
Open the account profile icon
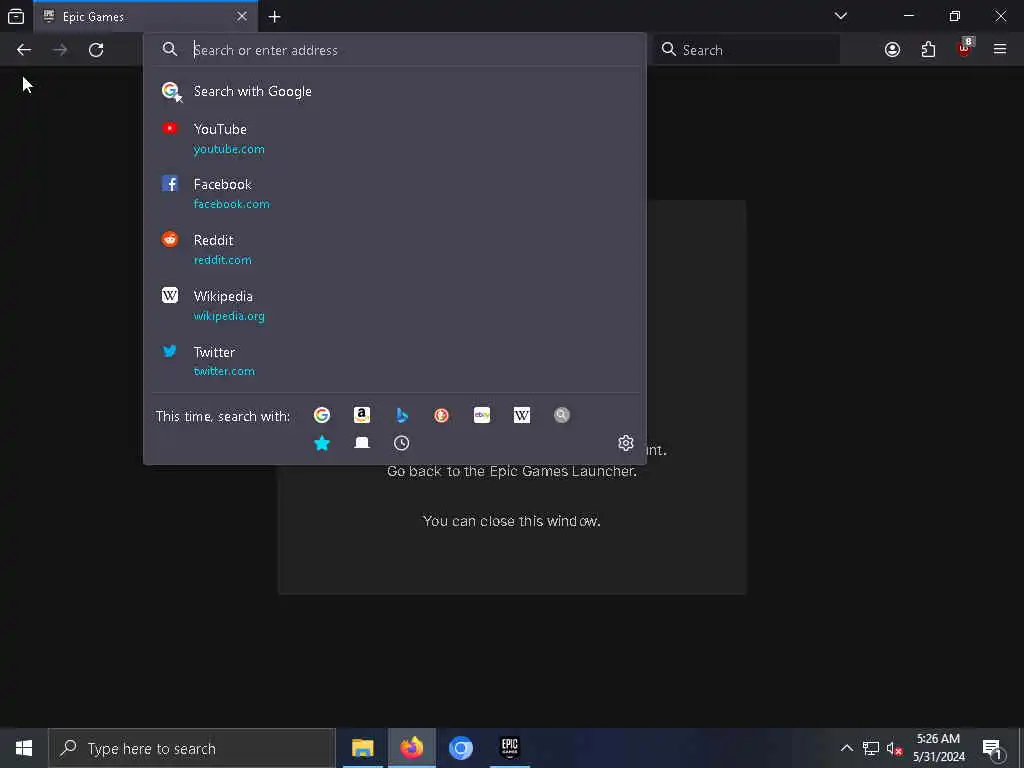[x=892, y=50]
